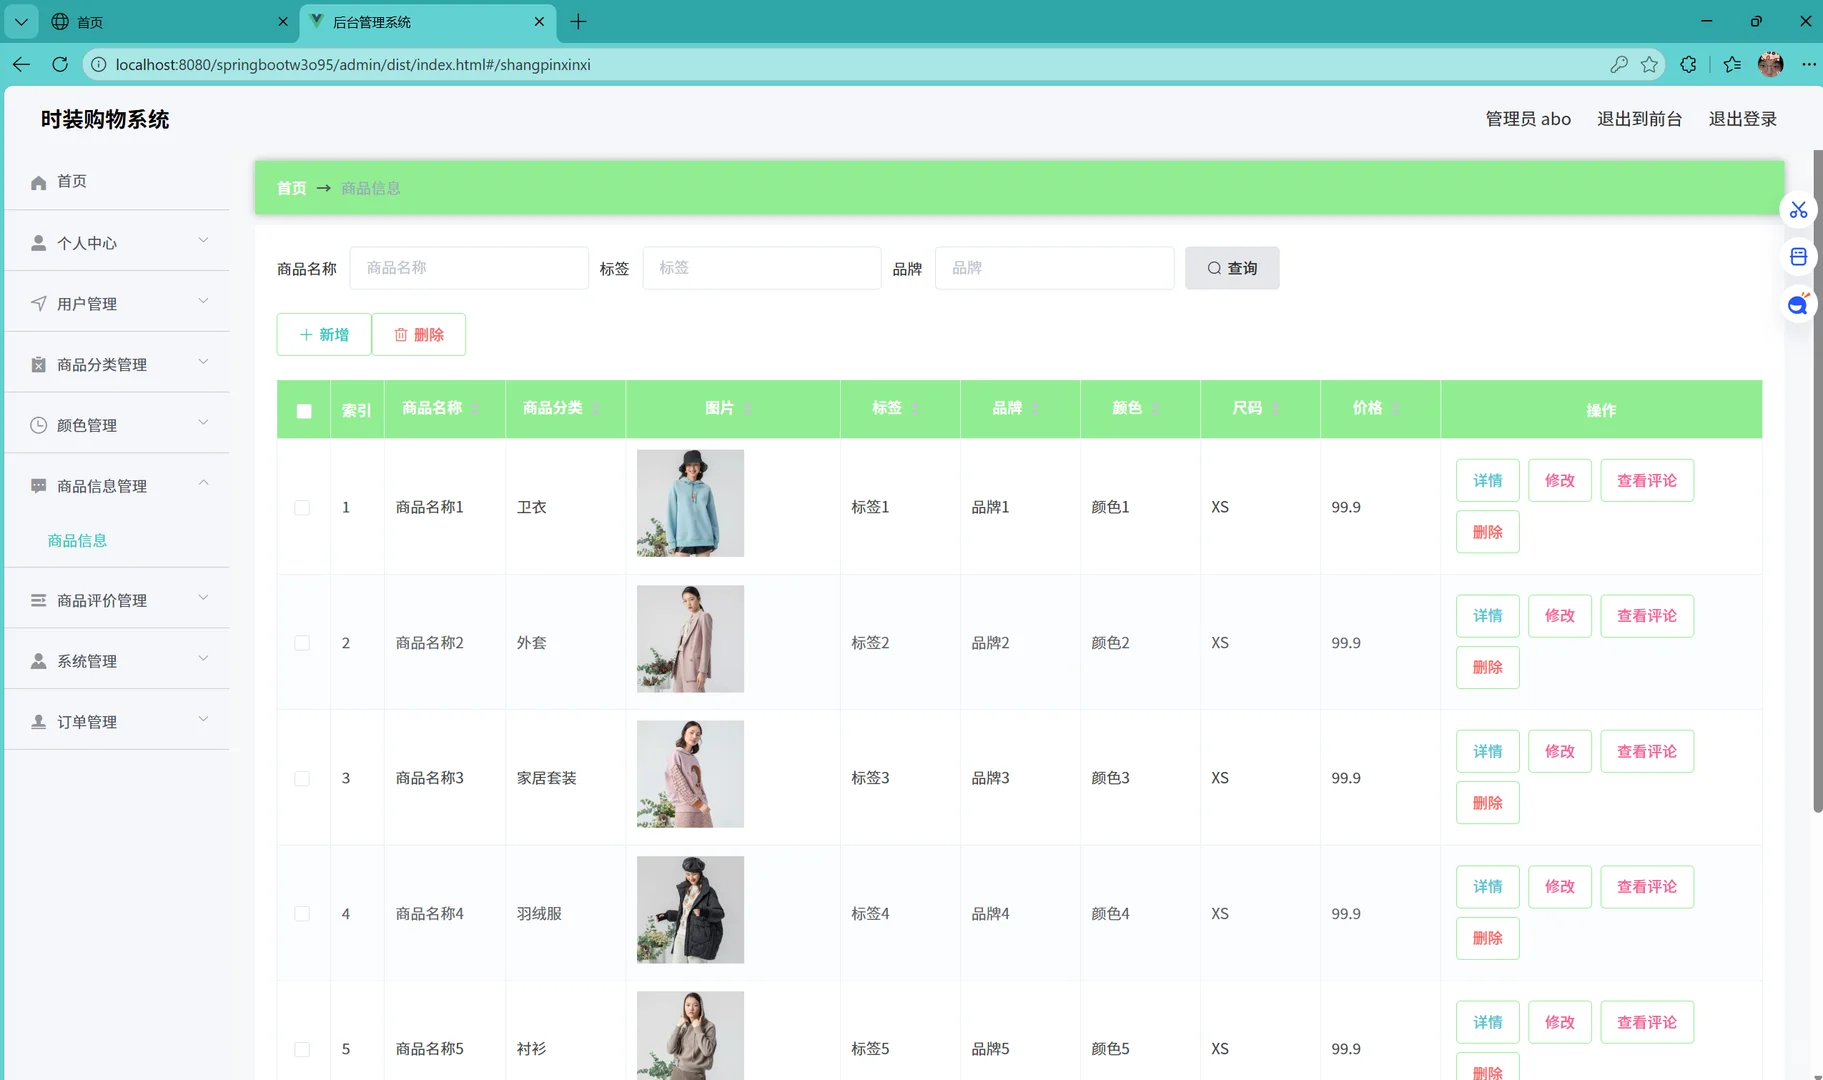Go back using the browser back arrow
Screen dimensions: 1823x1080
click(22, 64)
